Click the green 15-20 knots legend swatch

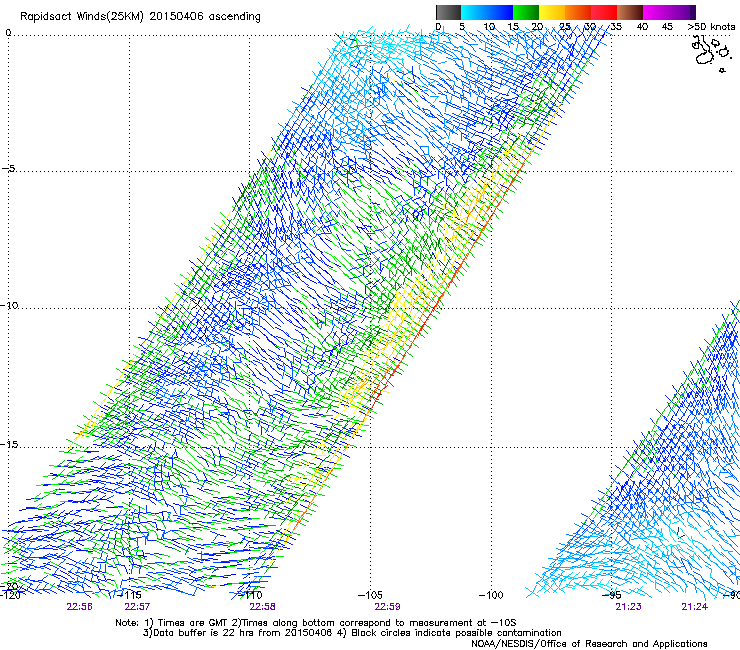click(x=526, y=12)
